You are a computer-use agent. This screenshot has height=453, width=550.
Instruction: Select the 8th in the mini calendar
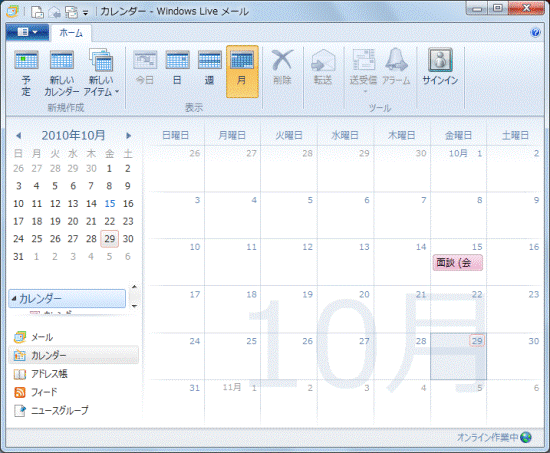[110, 186]
